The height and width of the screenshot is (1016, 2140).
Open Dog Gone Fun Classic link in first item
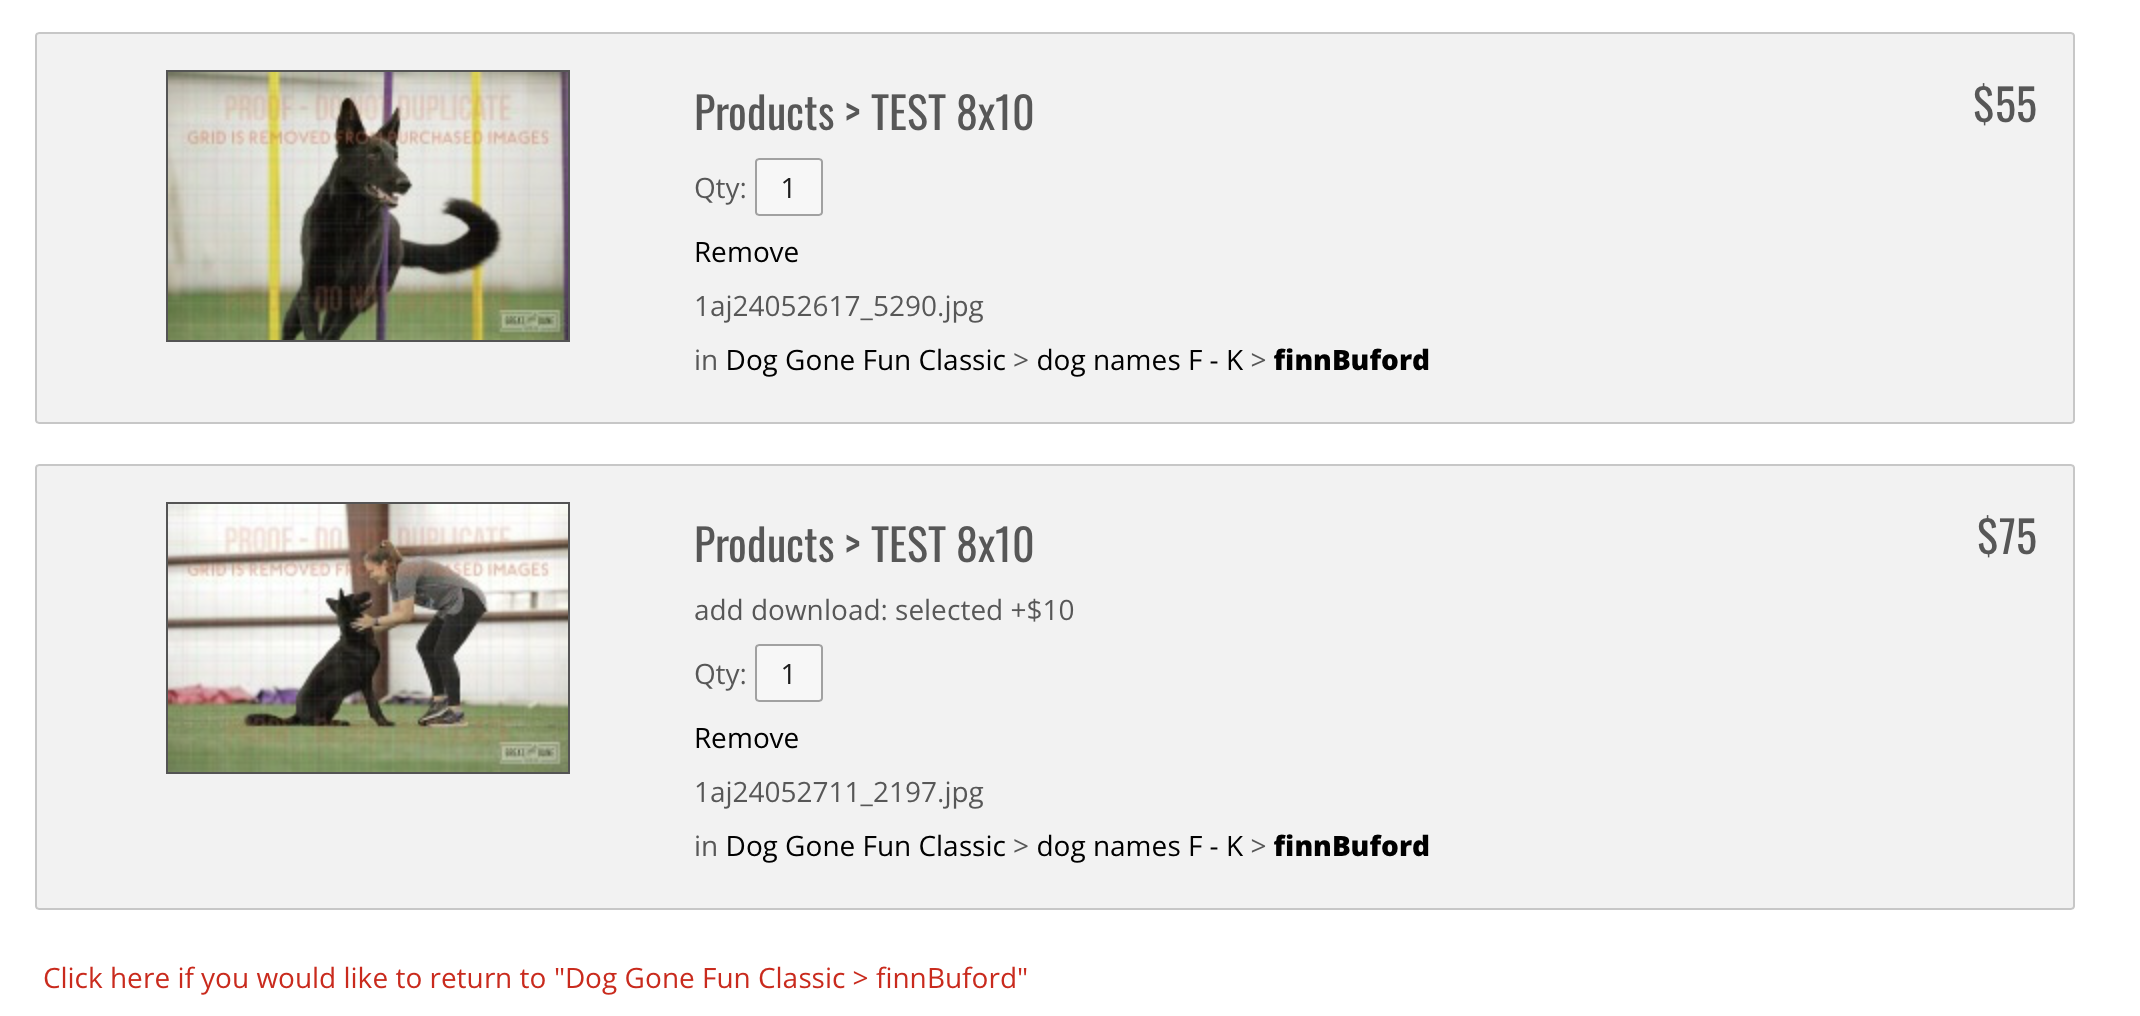coord(866,360)
